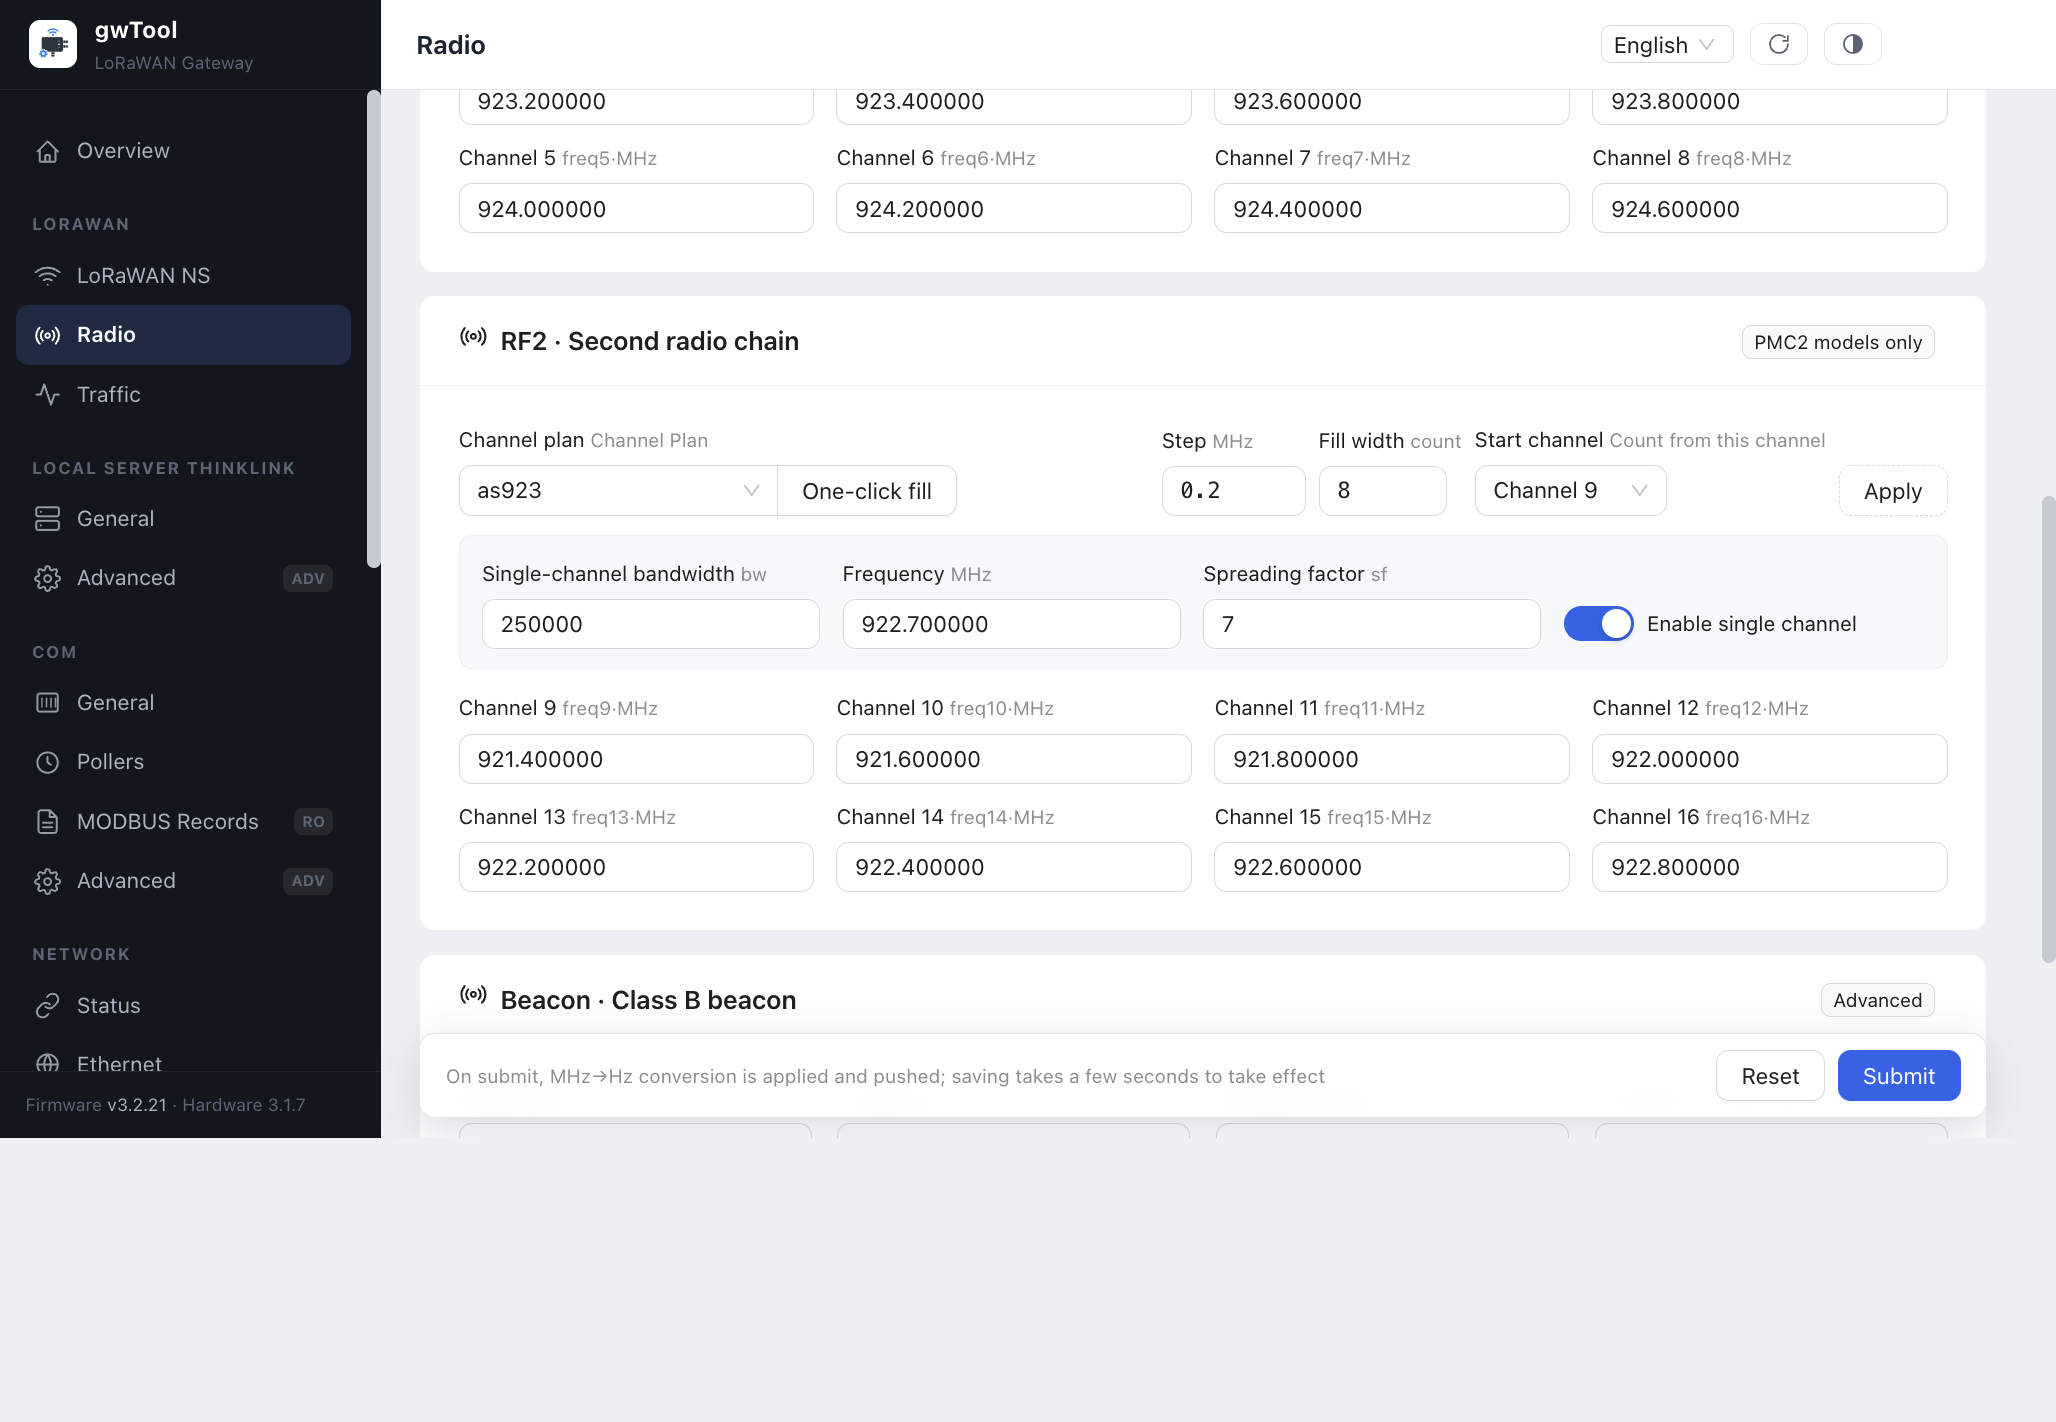Image resolution: width=2056 pixels, height=1422 pixels.
Task: Open the English language dropdown
Action: click(x=1666, y=44)
